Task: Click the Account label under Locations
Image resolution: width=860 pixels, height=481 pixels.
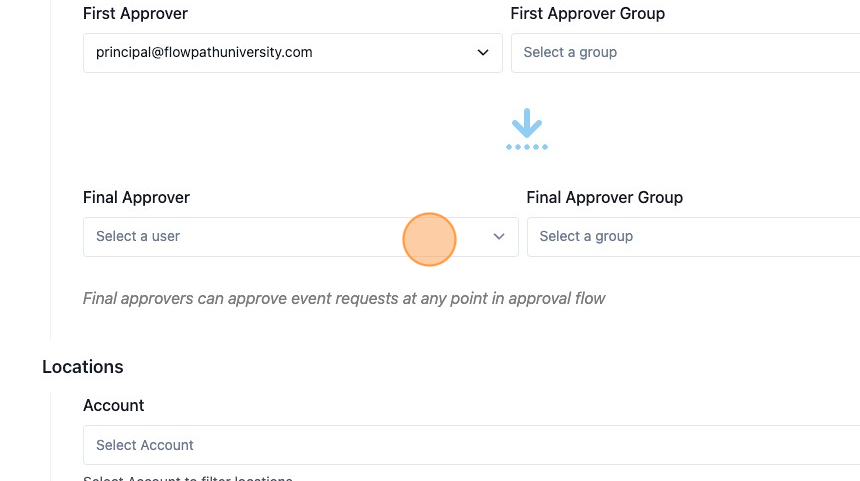Action: [x=114, y=405]
